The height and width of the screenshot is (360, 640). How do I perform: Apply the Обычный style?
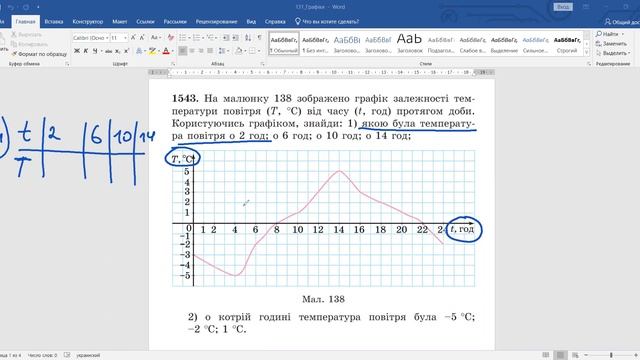[284, 44]
